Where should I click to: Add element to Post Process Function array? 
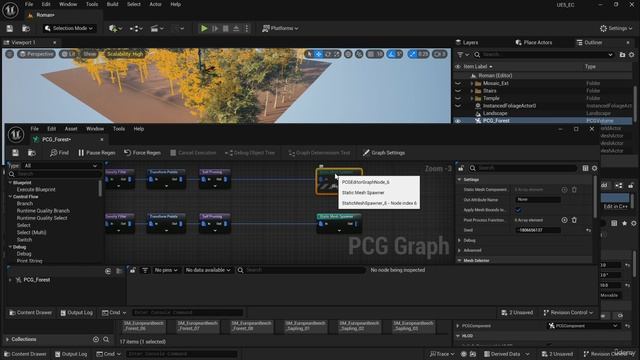[x=564, y=220]
